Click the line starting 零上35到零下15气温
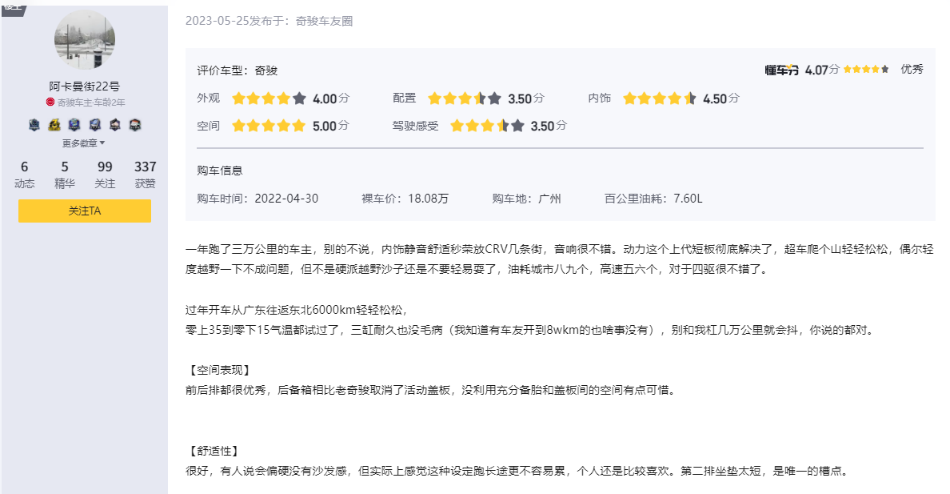Image resolution: width=950 pixels, height=494 pixels. [530, 330]
